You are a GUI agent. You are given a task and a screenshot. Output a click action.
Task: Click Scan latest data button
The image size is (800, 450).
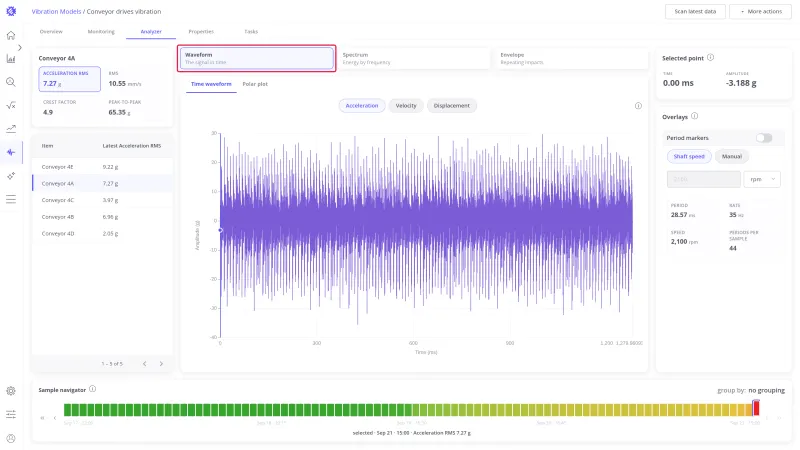695,11
